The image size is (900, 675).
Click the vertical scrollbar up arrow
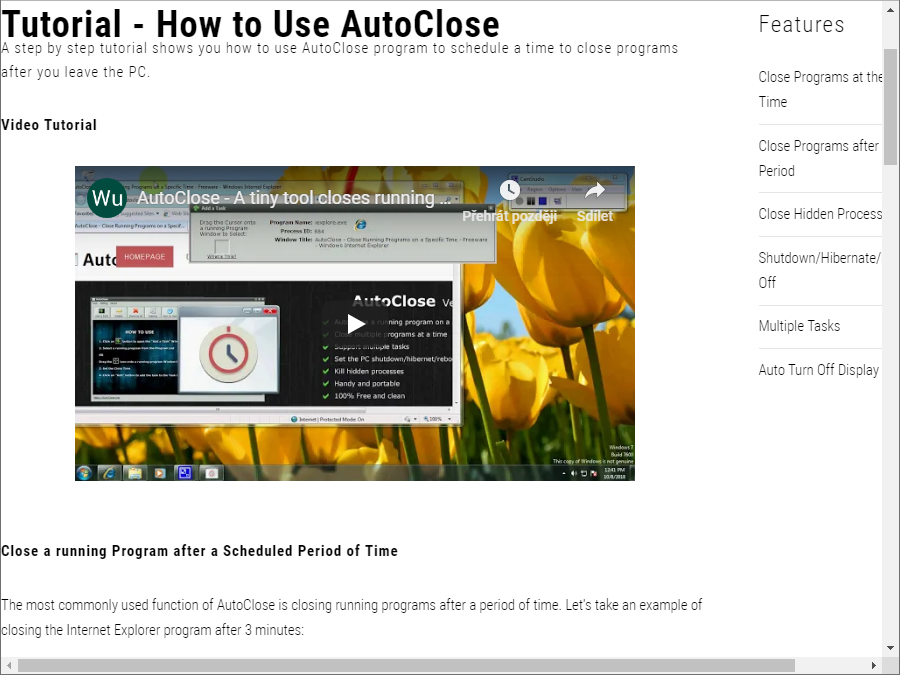click(890, 9)
